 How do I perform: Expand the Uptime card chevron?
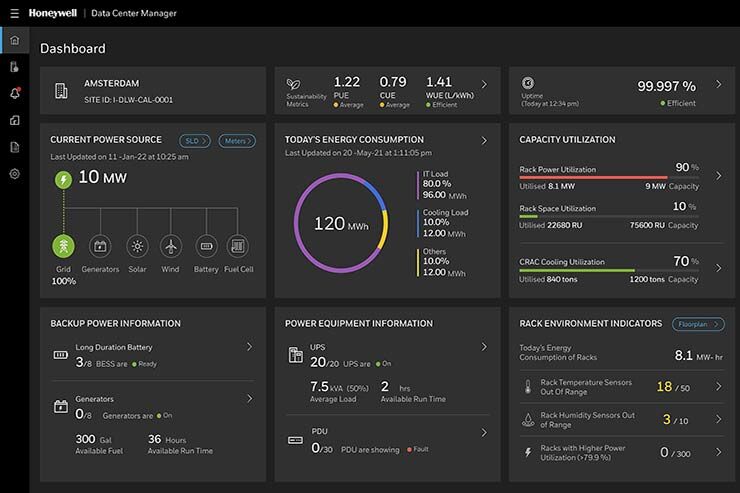(x=718, y=85)
